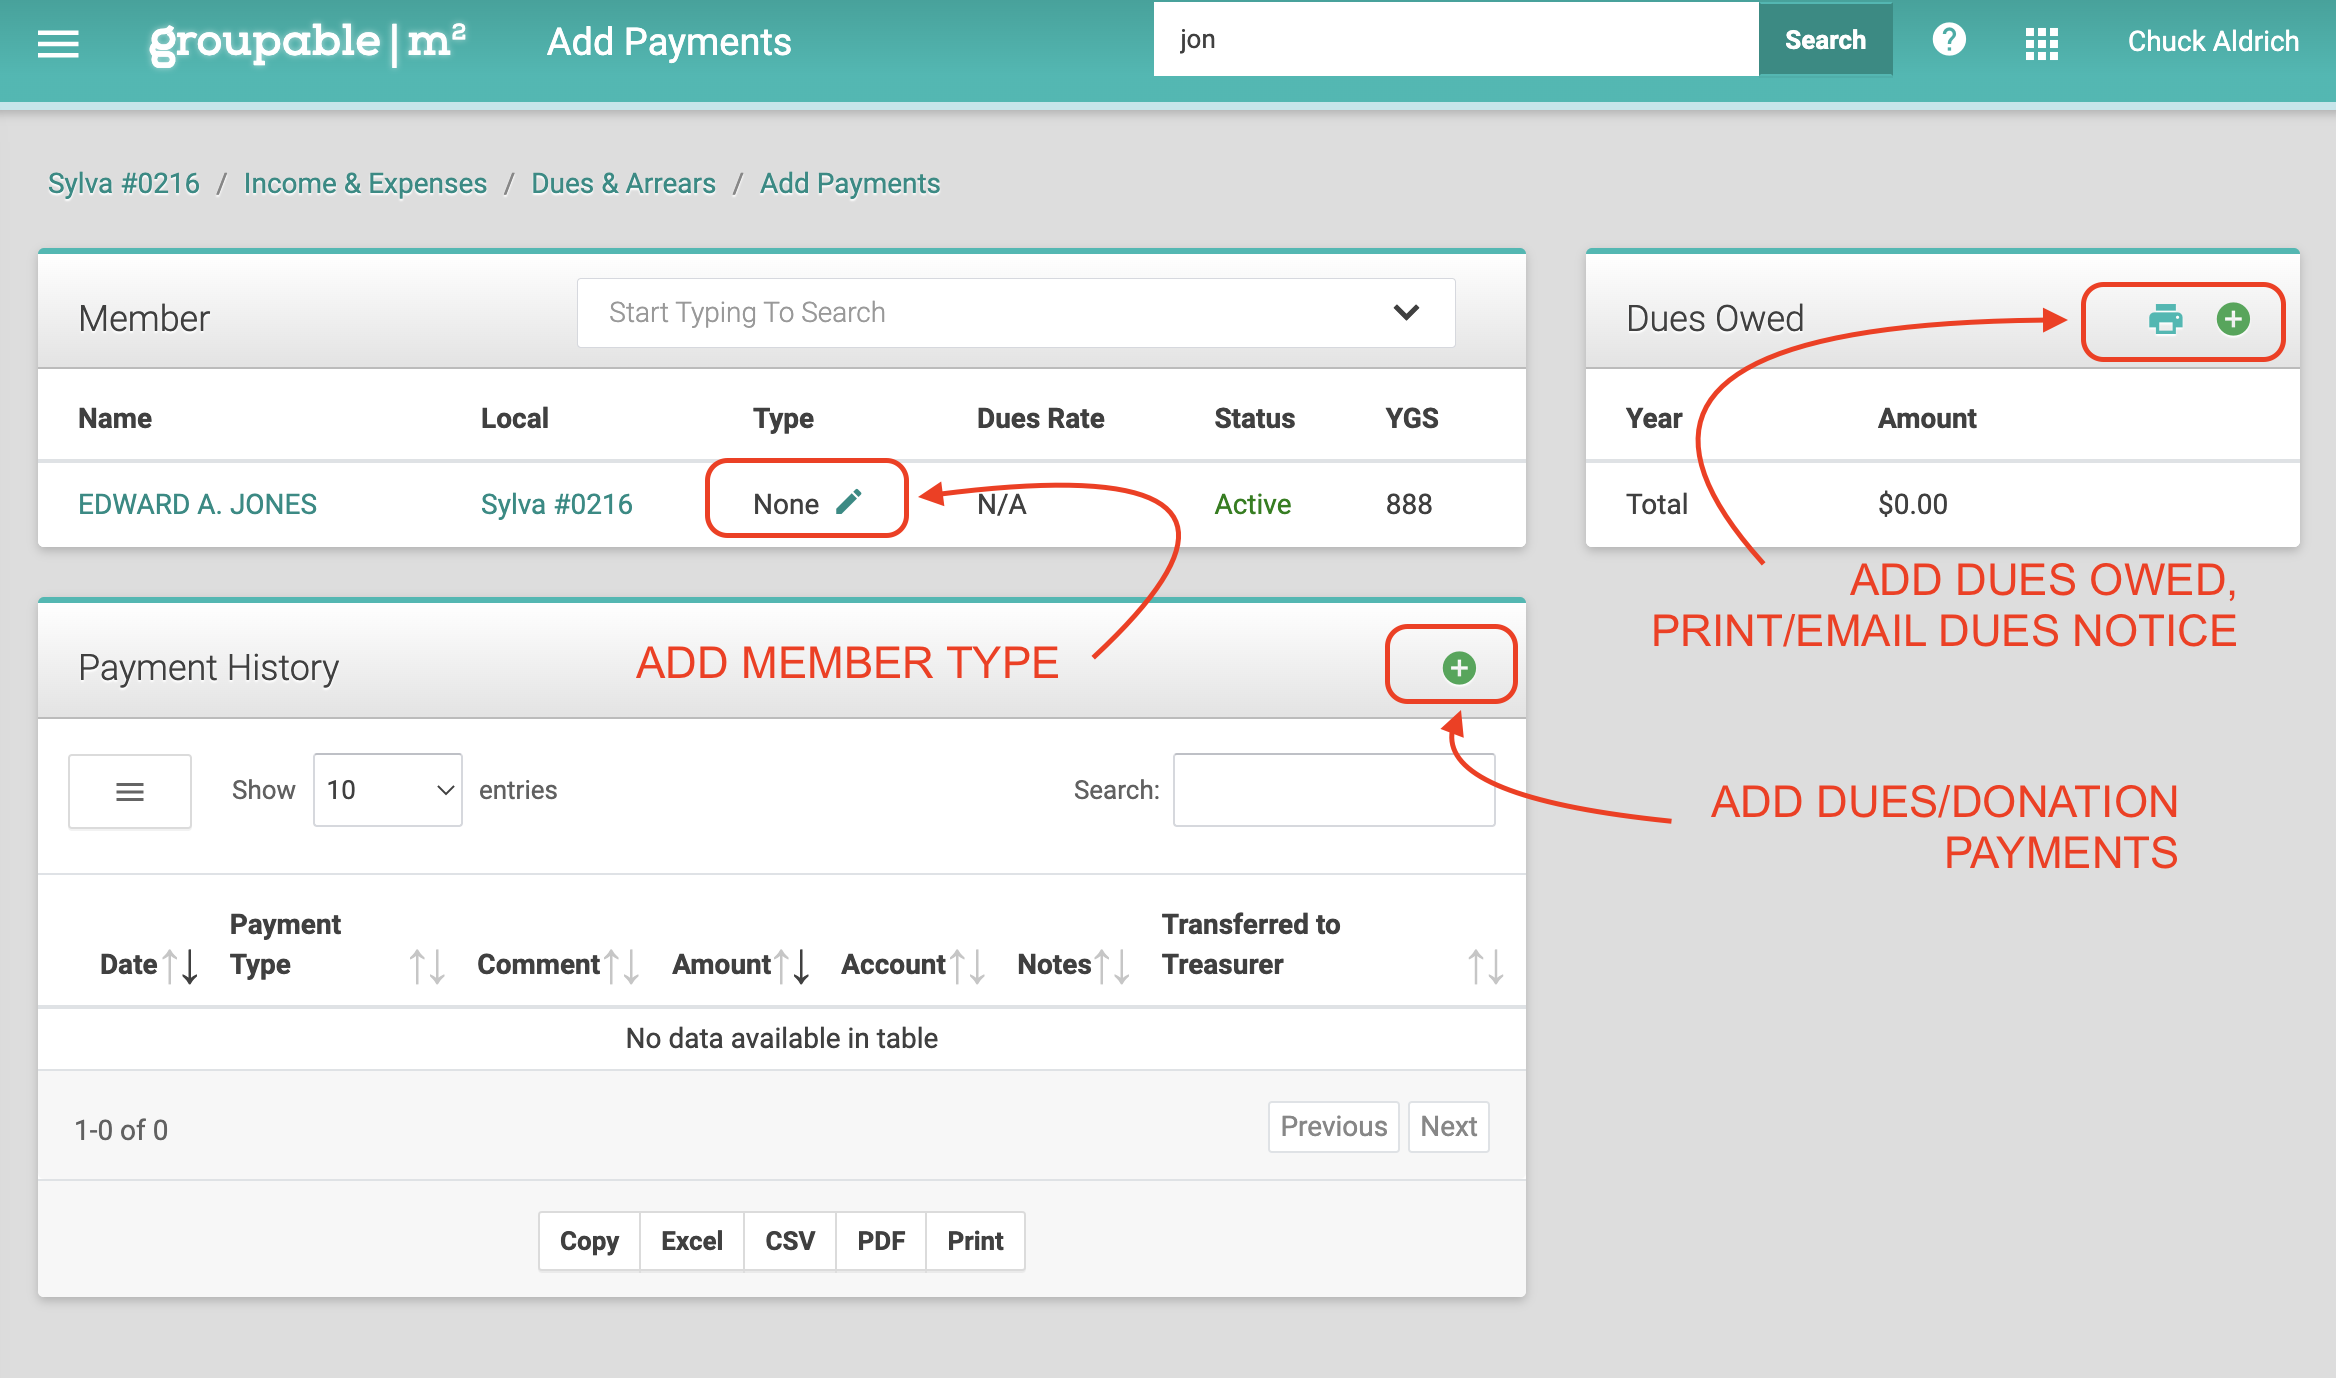This screenshot has height=1378, width=2336.
Task: Click the Print table button
Action: pos(975,1241)
